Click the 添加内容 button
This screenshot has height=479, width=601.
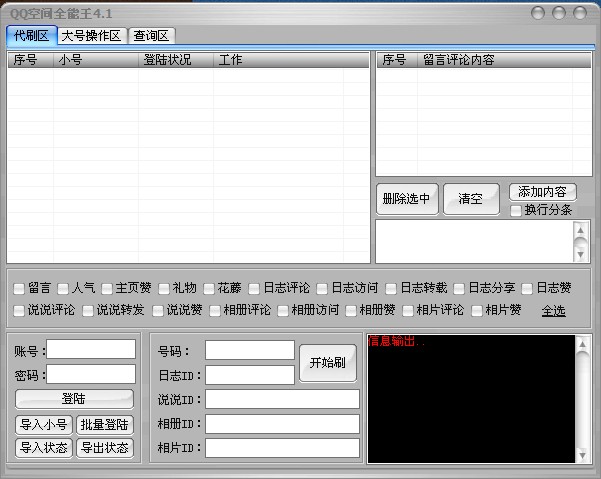point(542,192)
